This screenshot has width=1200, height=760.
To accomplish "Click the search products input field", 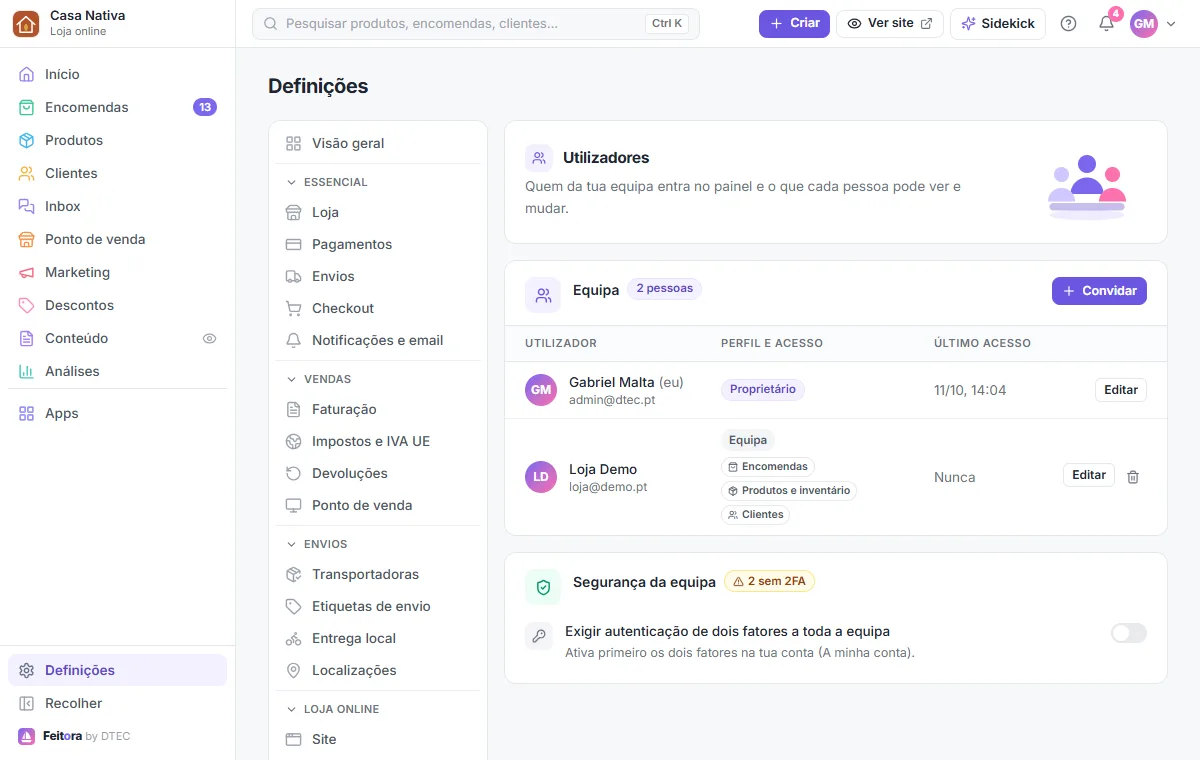I will coord(476,23).
